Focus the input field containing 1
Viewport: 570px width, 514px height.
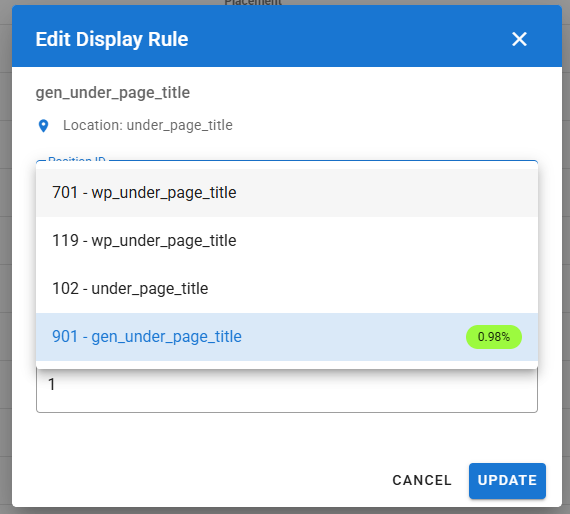coord(287,390)
